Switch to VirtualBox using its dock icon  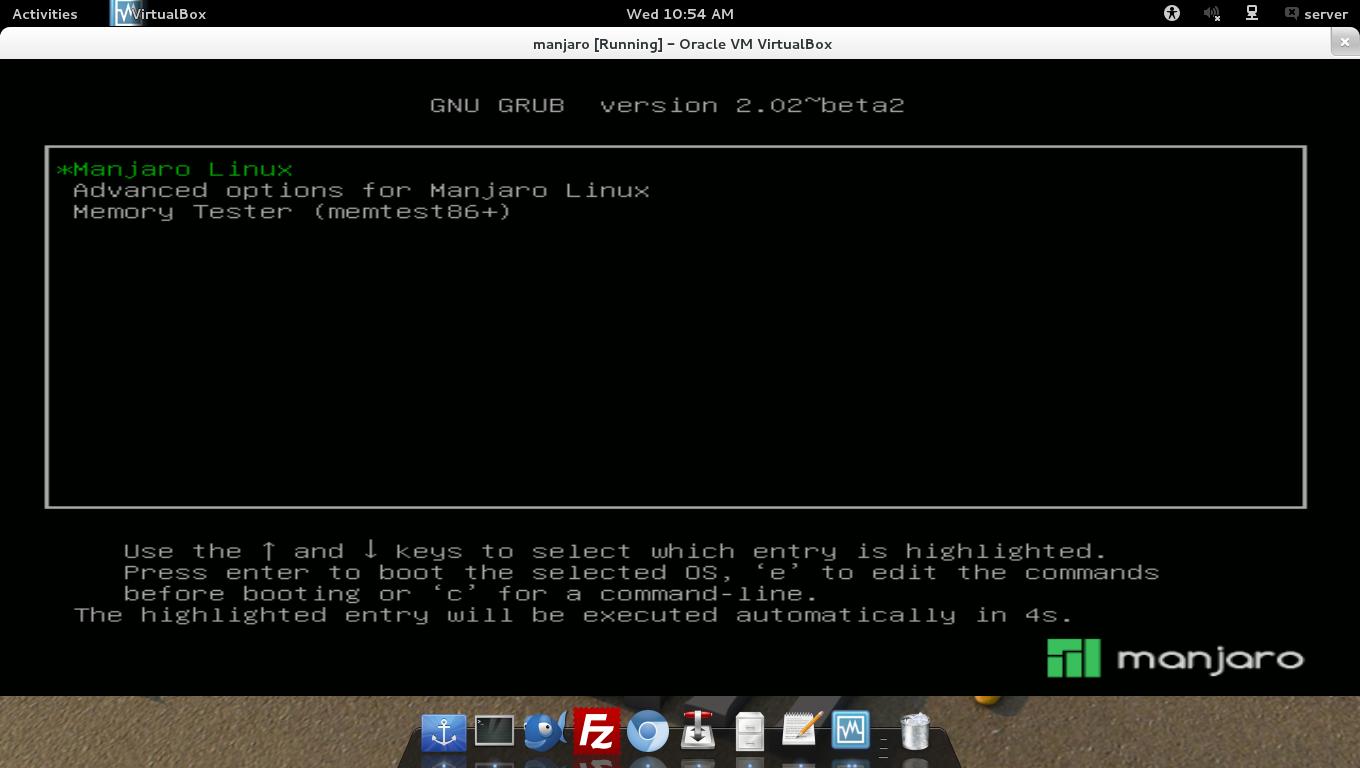(x=851, y=730)
